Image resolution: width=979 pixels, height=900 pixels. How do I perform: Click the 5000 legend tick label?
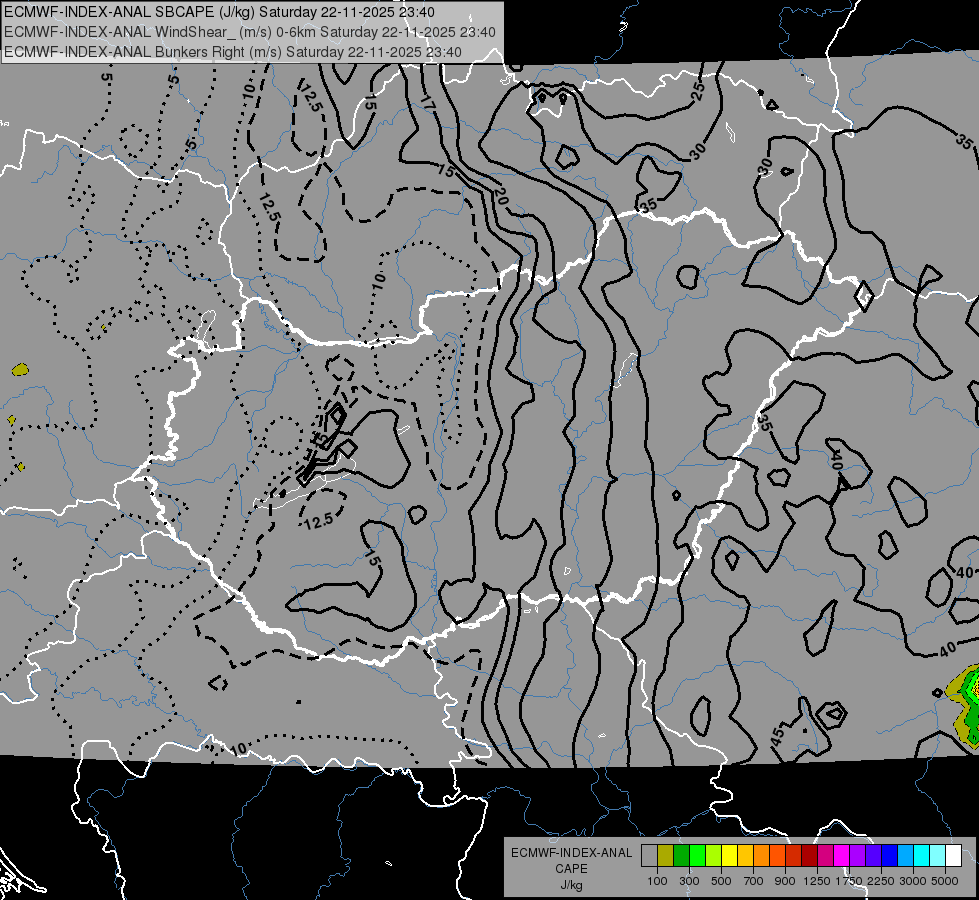point(945,881)
